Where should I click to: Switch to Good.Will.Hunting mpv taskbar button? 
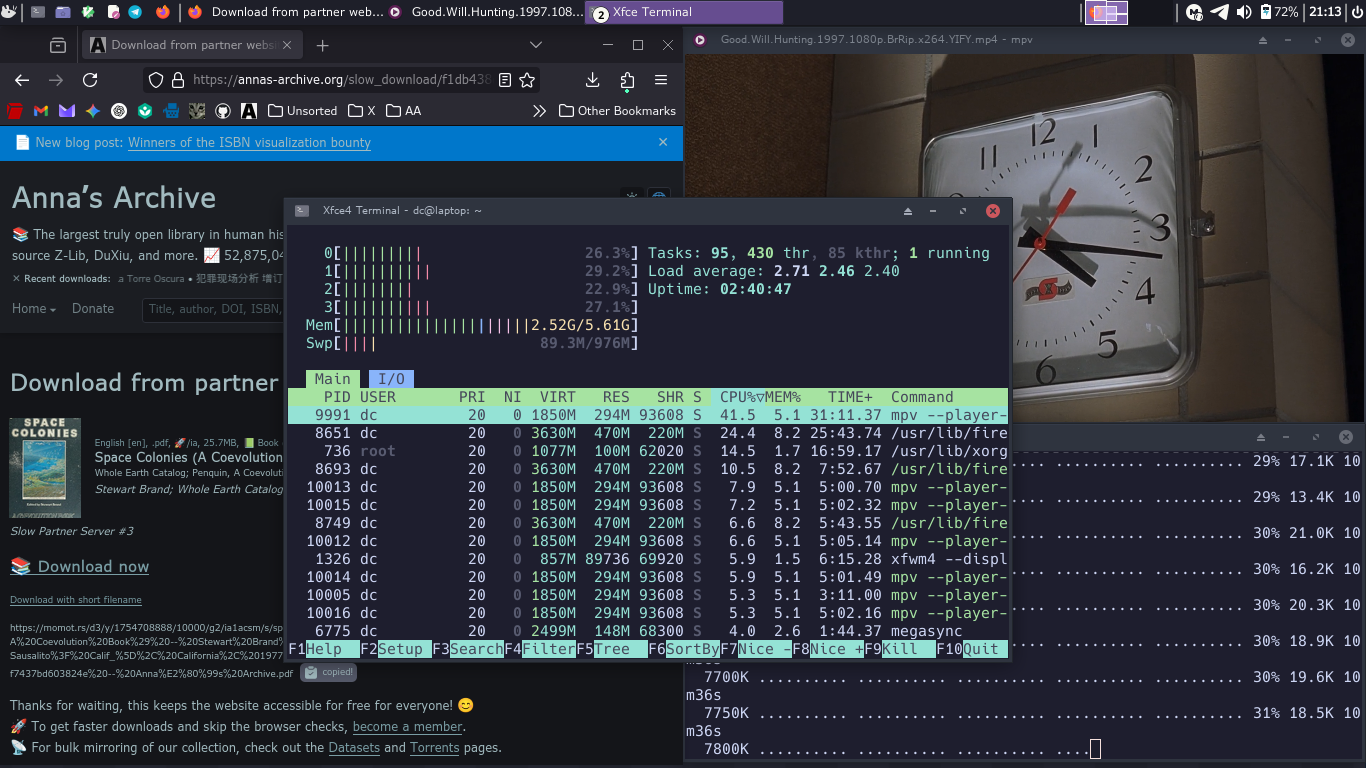(484, 12)
